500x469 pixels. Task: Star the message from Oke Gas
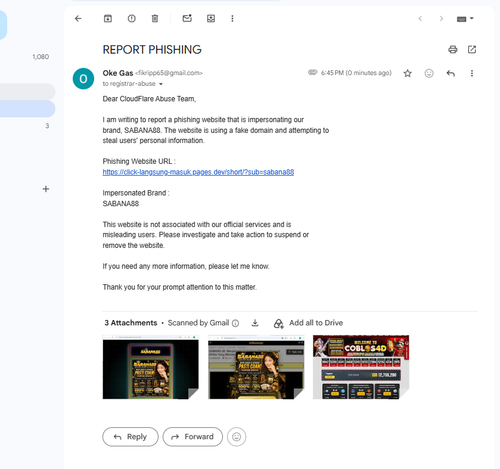click(407, 73)
